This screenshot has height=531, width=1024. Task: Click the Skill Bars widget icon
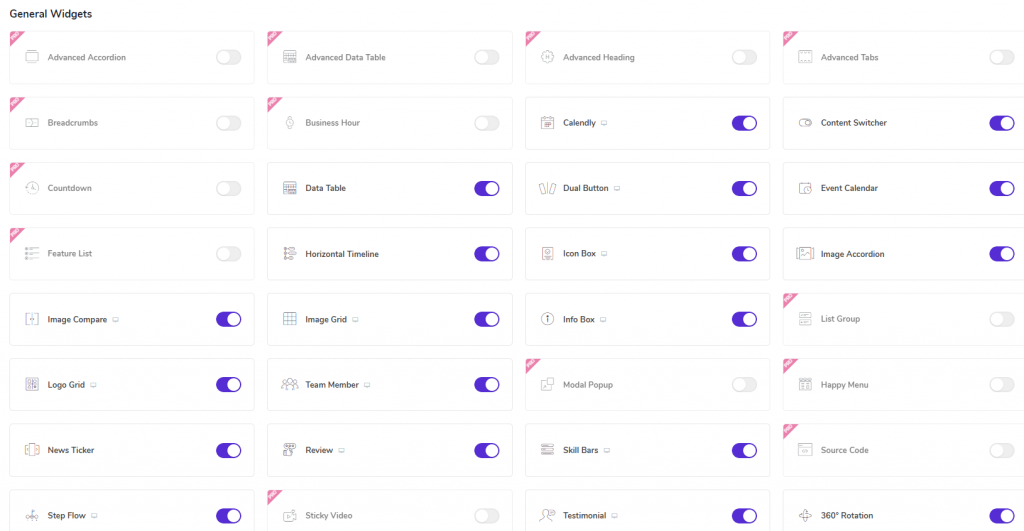click(547, 450)
